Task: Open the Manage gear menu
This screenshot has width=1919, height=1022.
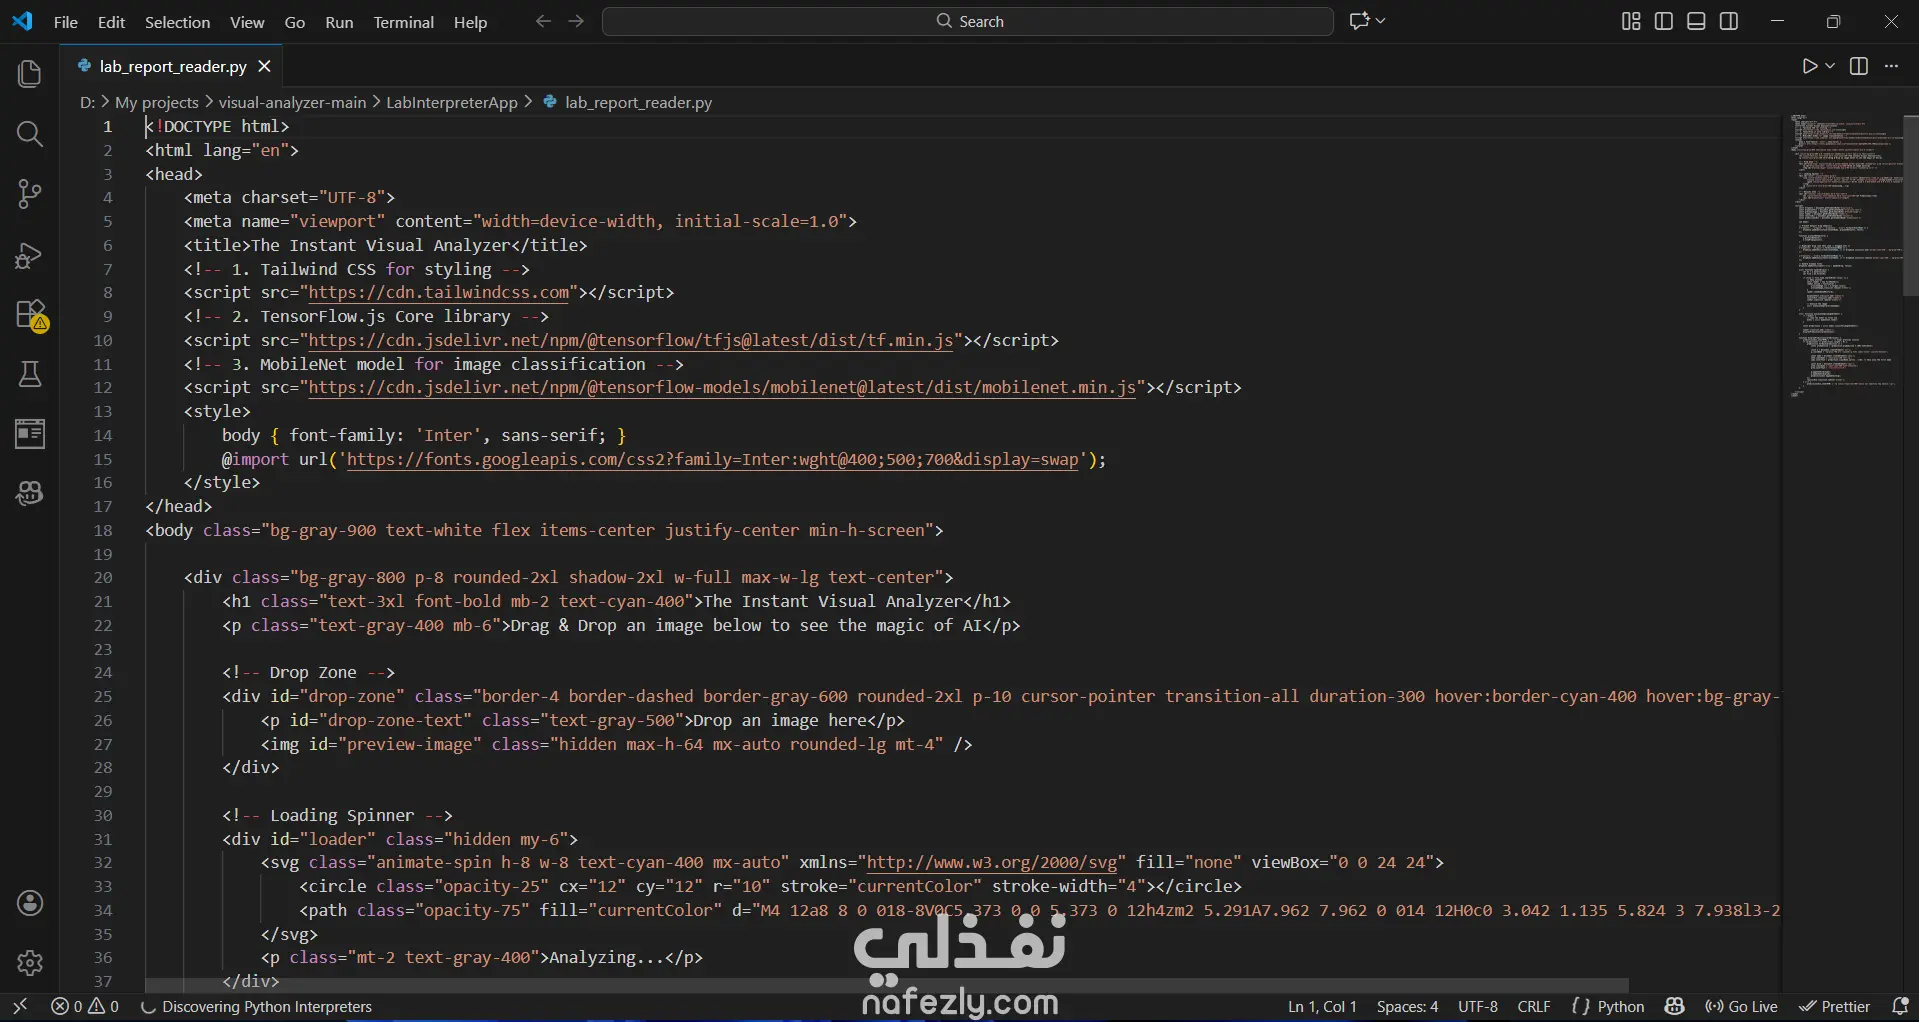Action: pyautogui.click(x=30, y=962)
